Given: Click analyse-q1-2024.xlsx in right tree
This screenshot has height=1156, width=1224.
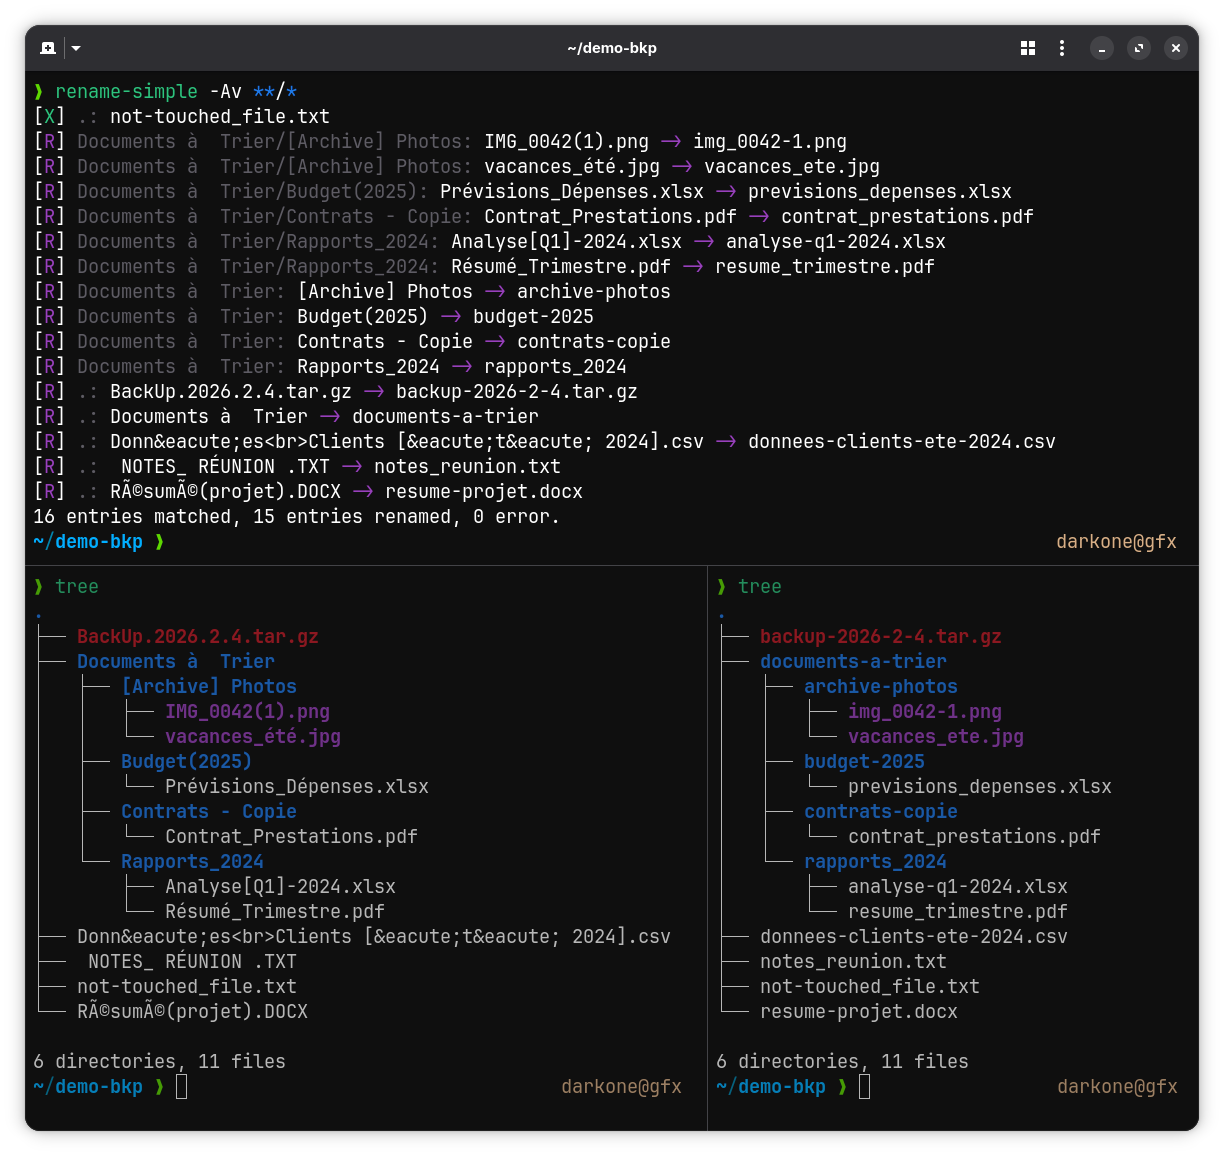Looking at the screenshot, I should 958,887.
